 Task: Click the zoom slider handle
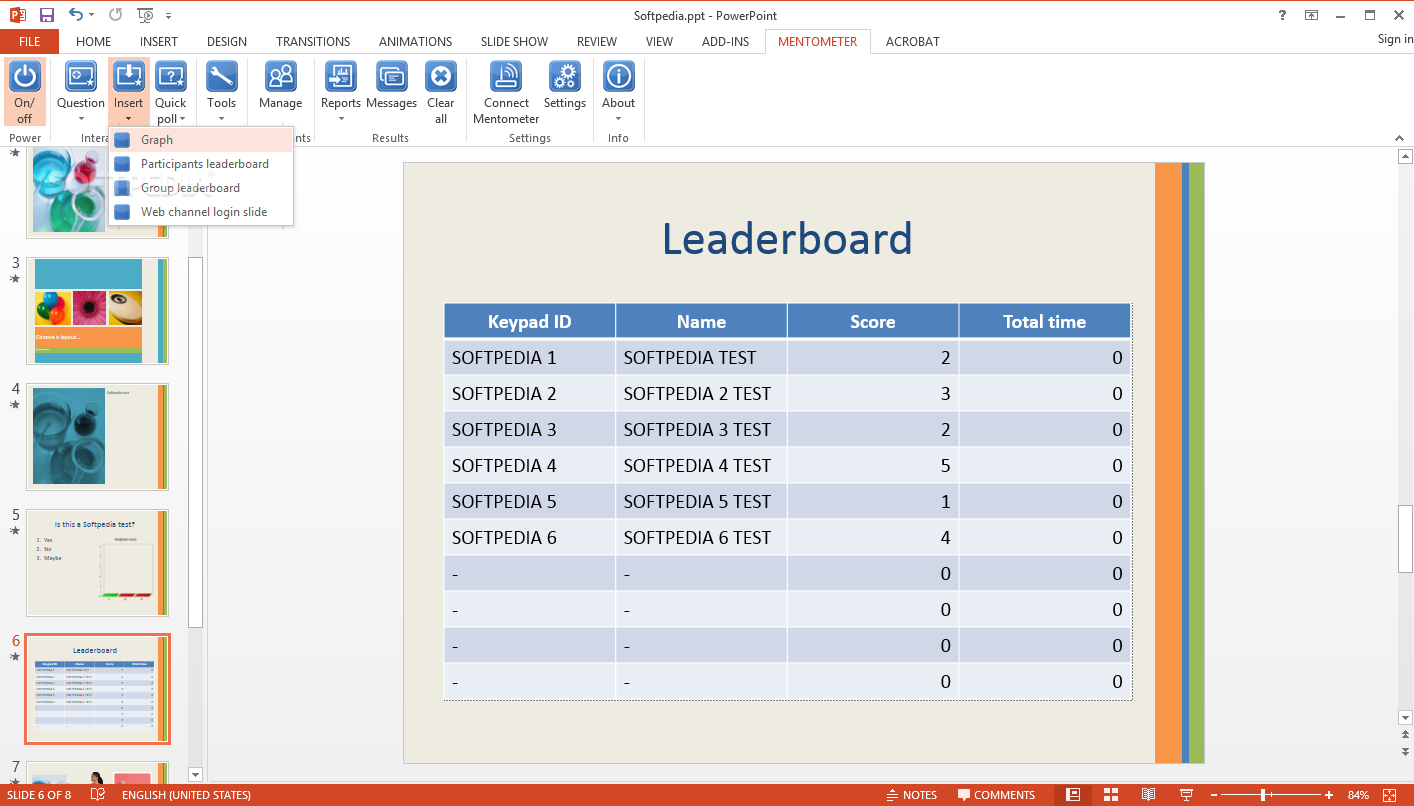point(1264,795)
